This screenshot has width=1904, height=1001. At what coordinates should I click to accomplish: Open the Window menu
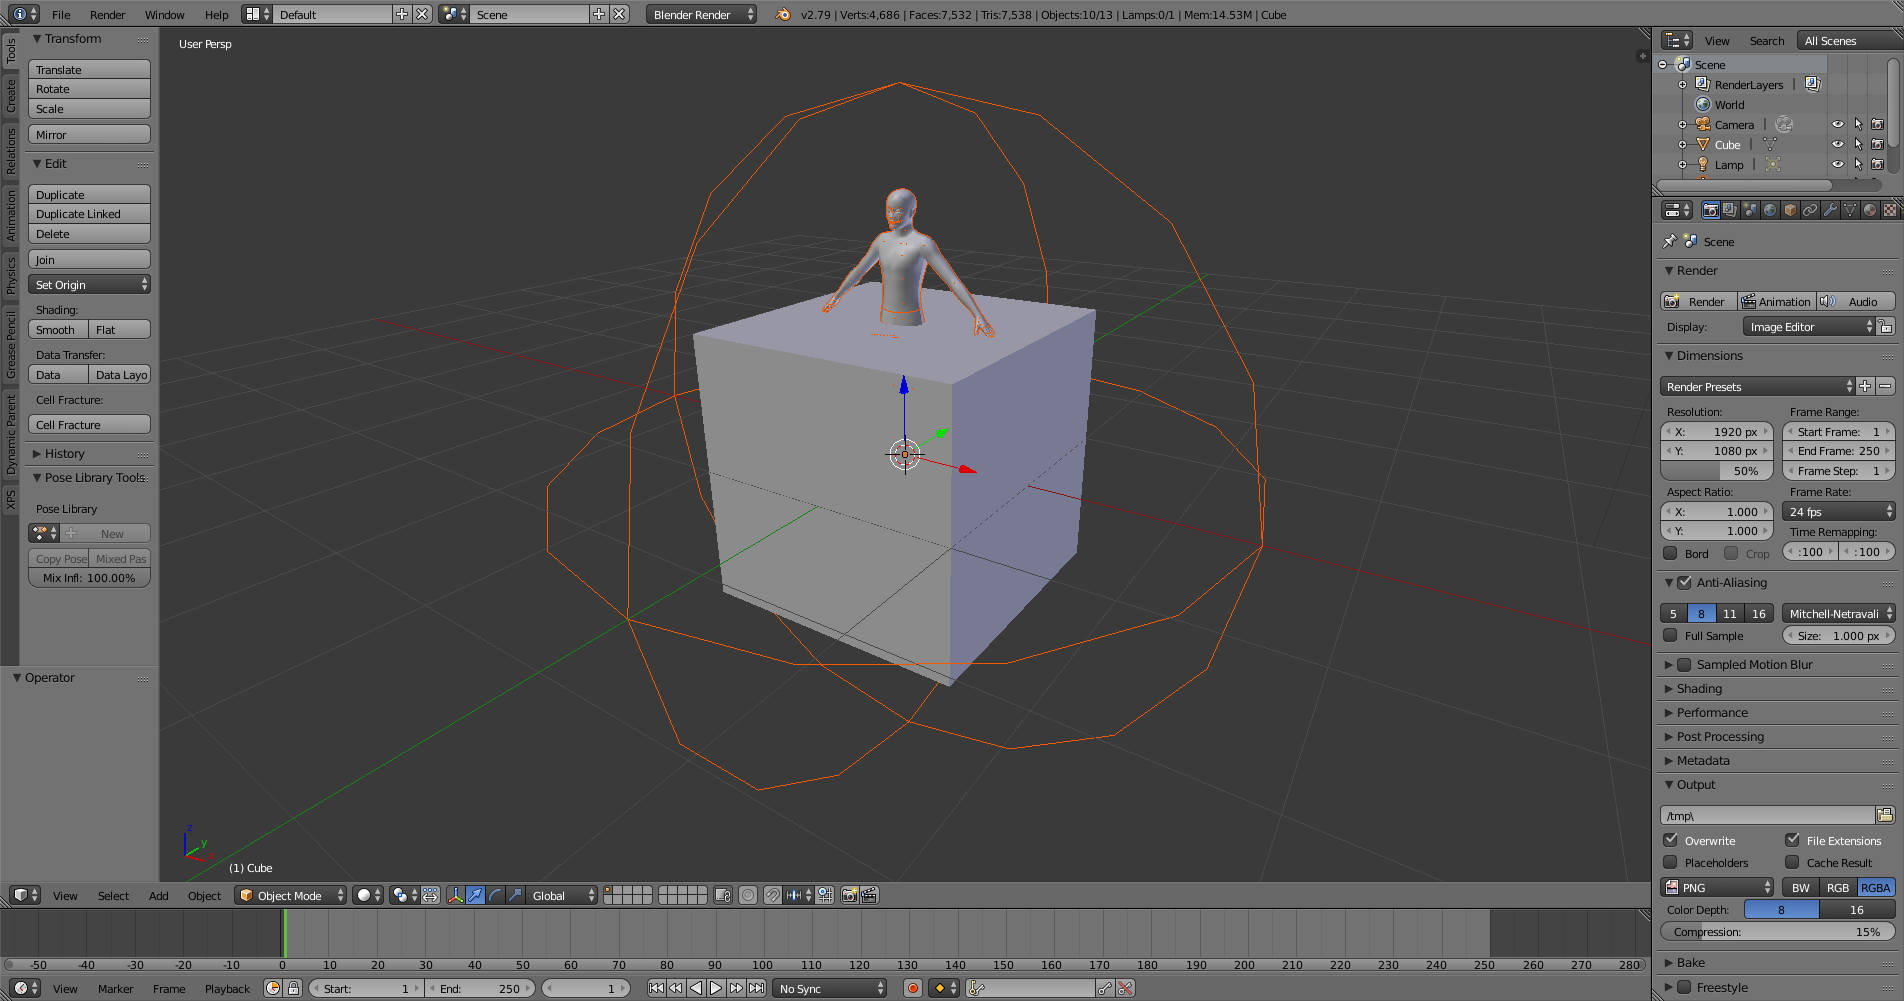pos(164,14)
